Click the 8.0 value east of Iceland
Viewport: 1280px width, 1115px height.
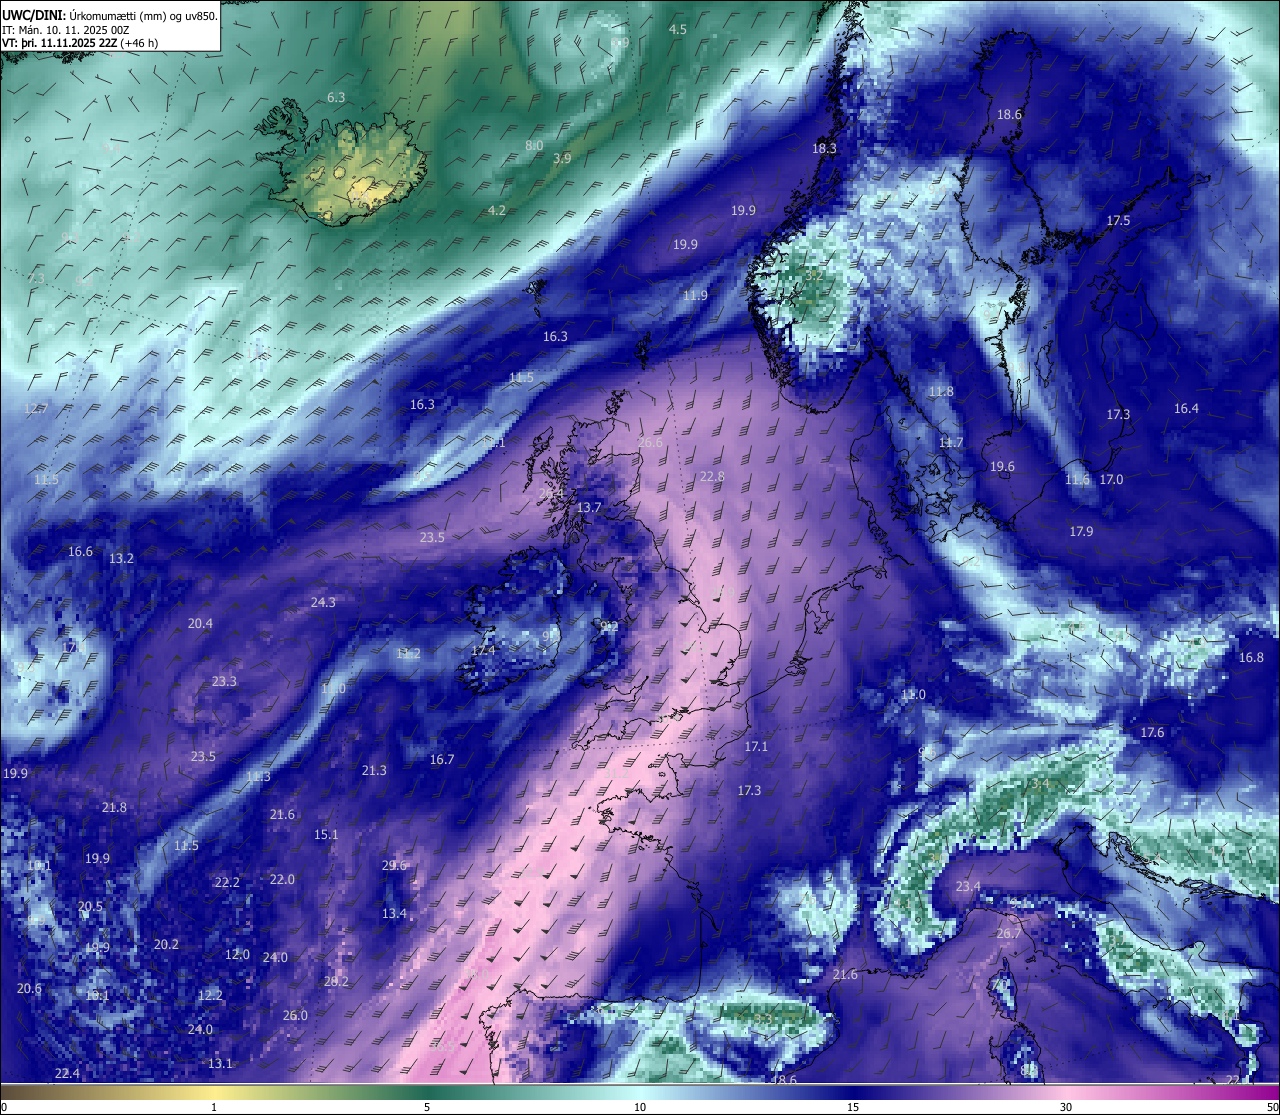click(x=534, y=146)
